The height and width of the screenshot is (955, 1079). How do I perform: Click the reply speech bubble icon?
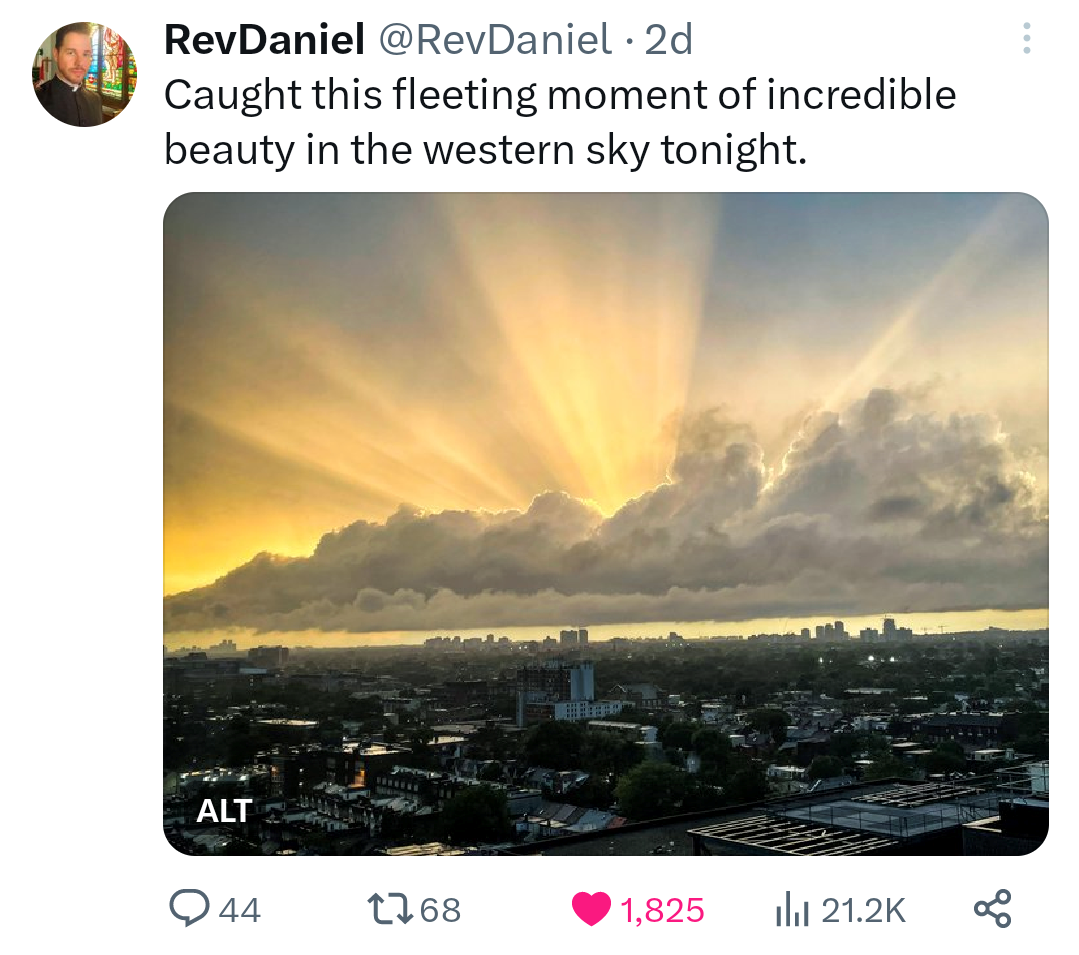[x=188, y=909]
